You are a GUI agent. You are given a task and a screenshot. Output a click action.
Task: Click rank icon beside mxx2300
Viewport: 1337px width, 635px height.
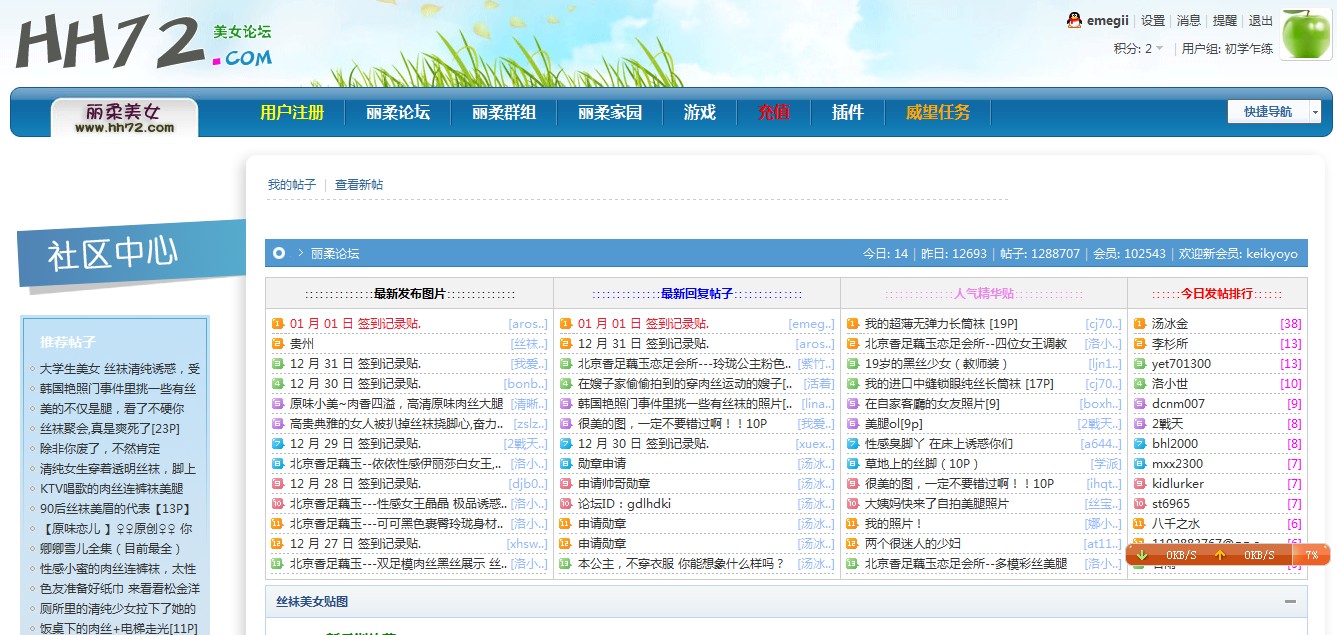pos(1140,464)
